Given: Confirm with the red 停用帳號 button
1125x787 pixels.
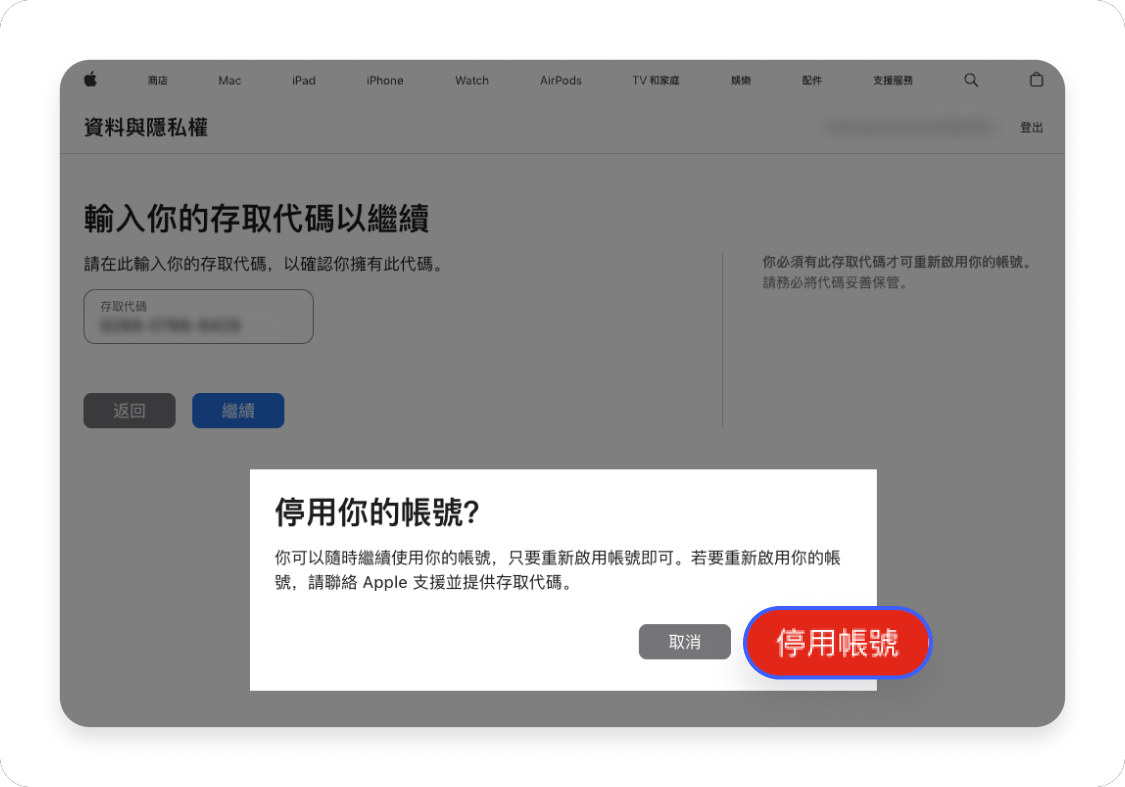Looking at the screenshot, I should [x=837, y=642].
